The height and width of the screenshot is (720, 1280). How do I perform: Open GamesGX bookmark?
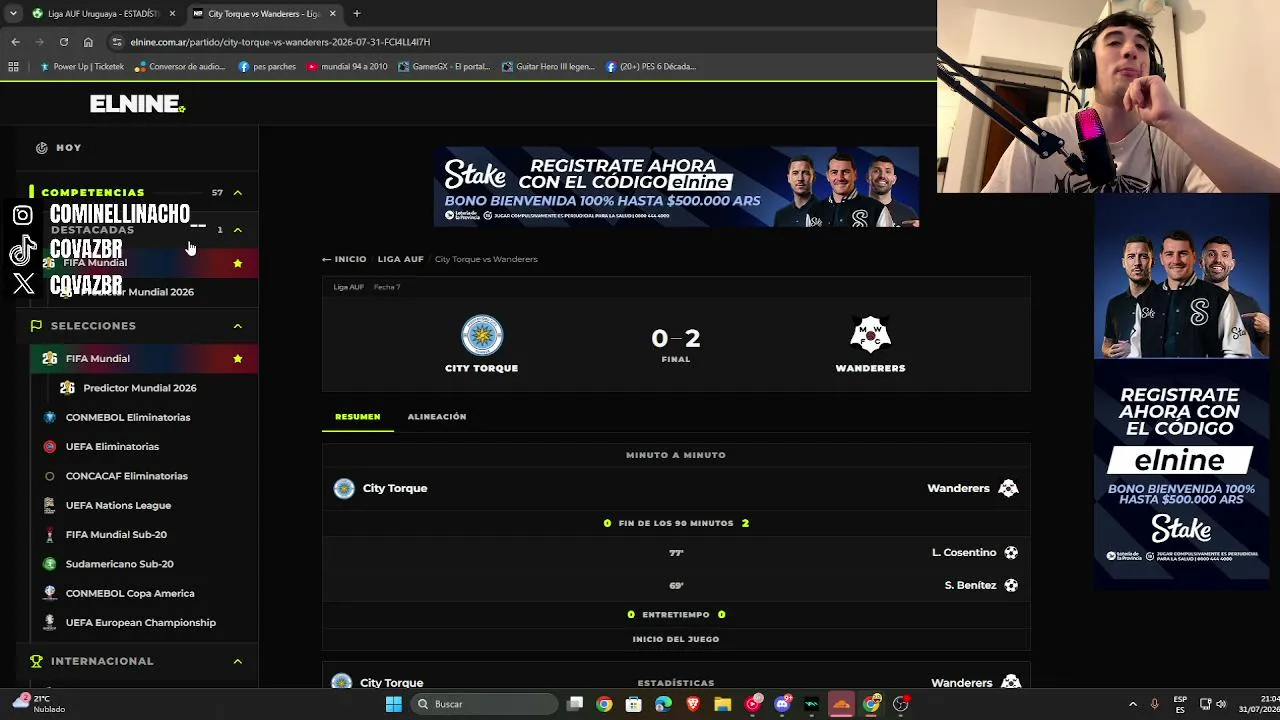click(x=444, y=67)
